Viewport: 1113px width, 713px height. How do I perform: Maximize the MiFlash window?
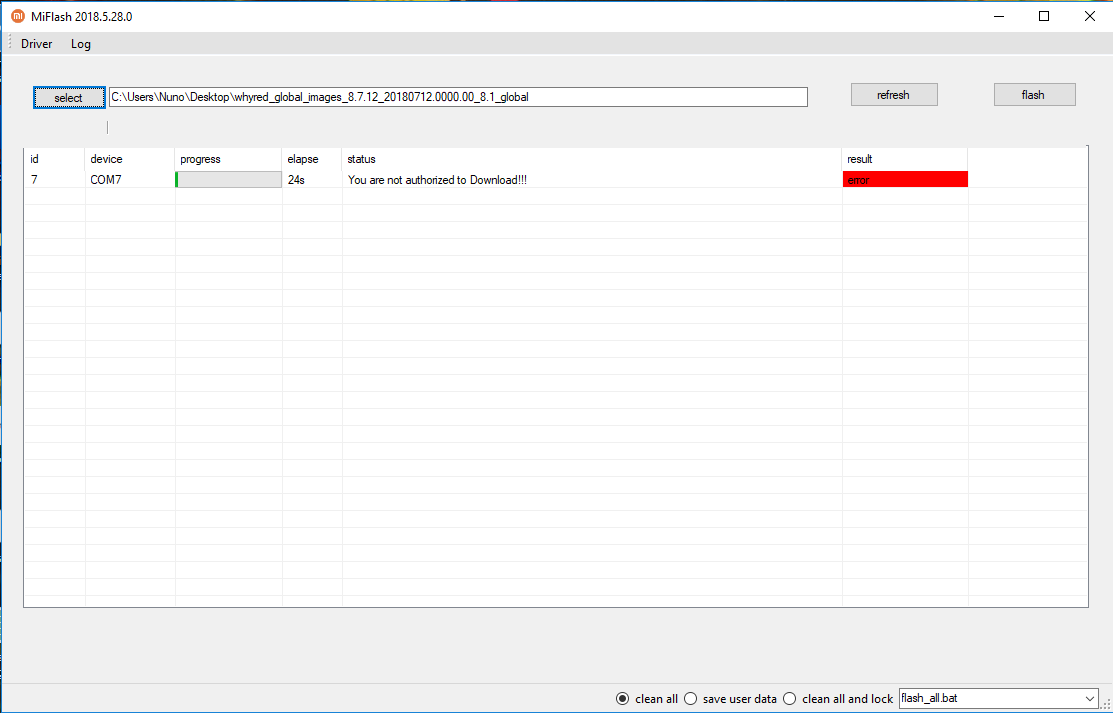click(1044, 16)
